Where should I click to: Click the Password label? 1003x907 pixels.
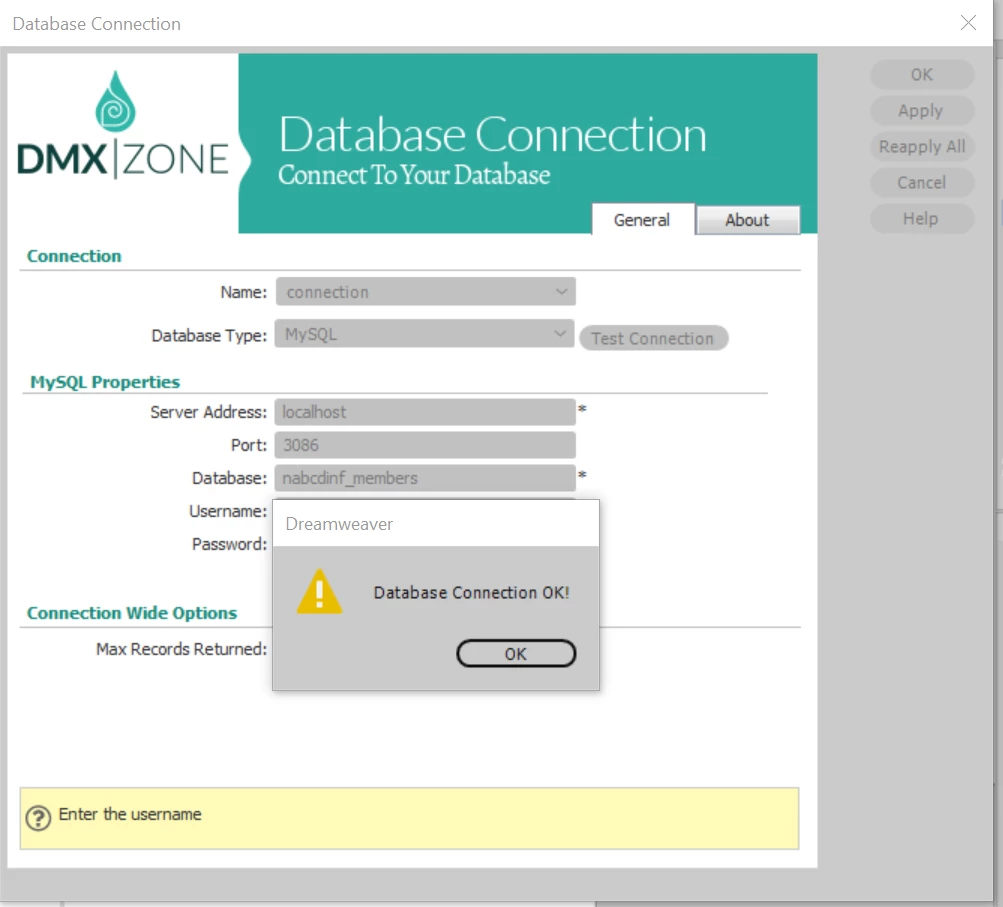point(229,544)
